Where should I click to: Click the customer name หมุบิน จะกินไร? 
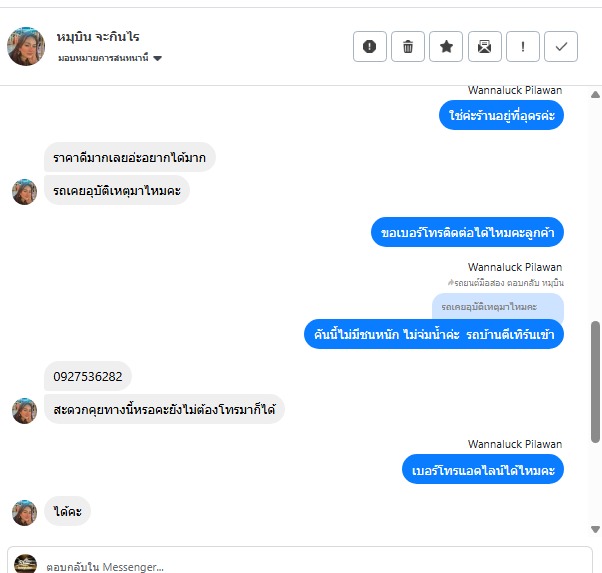(98, 37)
